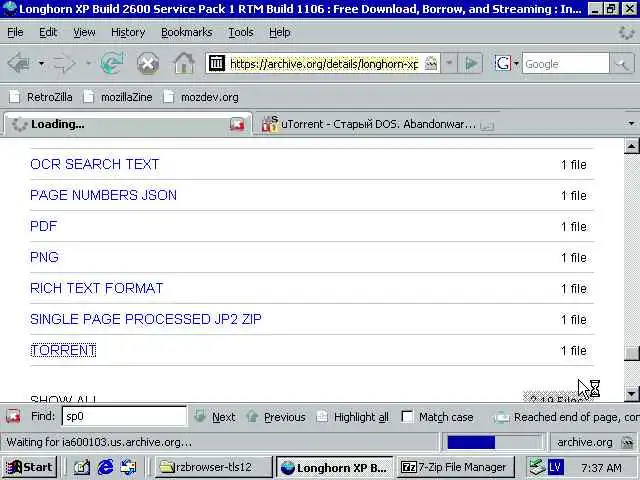This screenshot has height=480, width=640.
Task: Click the archive.org site icon in address bar
Action: (x=217, y=63)
